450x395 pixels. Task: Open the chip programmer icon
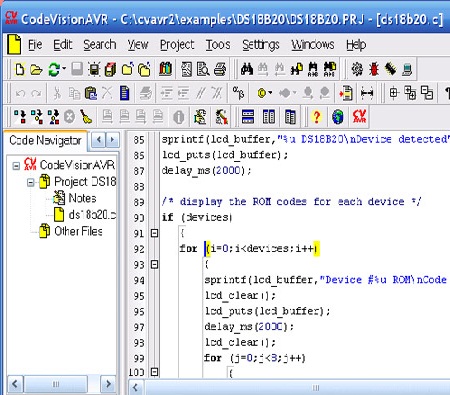click(x=390, y=69)
